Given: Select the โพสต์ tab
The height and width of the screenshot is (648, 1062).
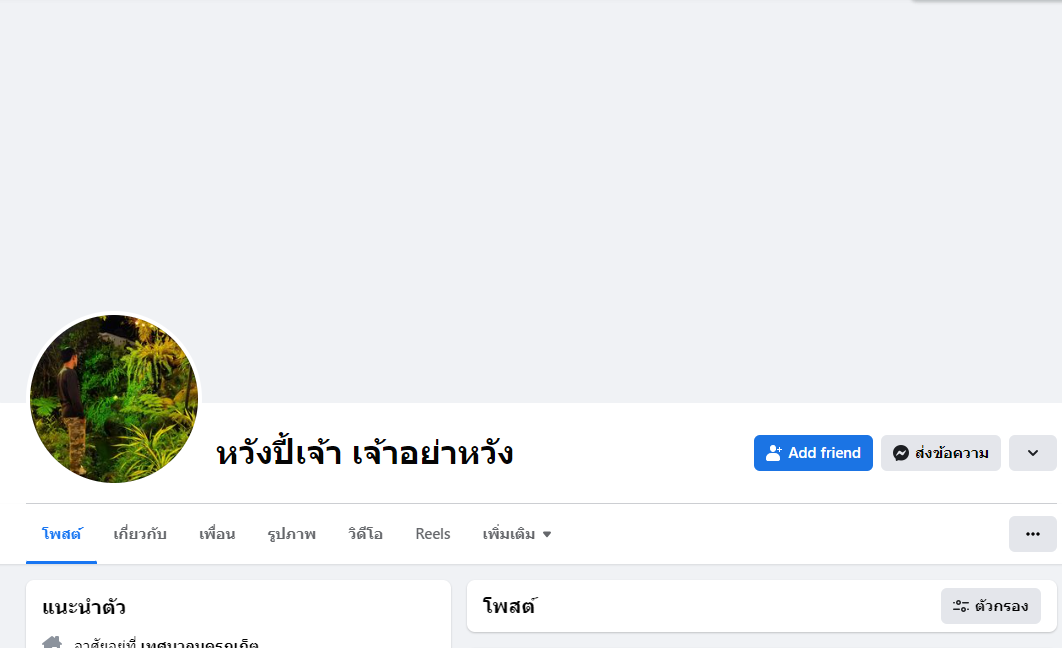Looking at the screenshot, I should 61,534.
